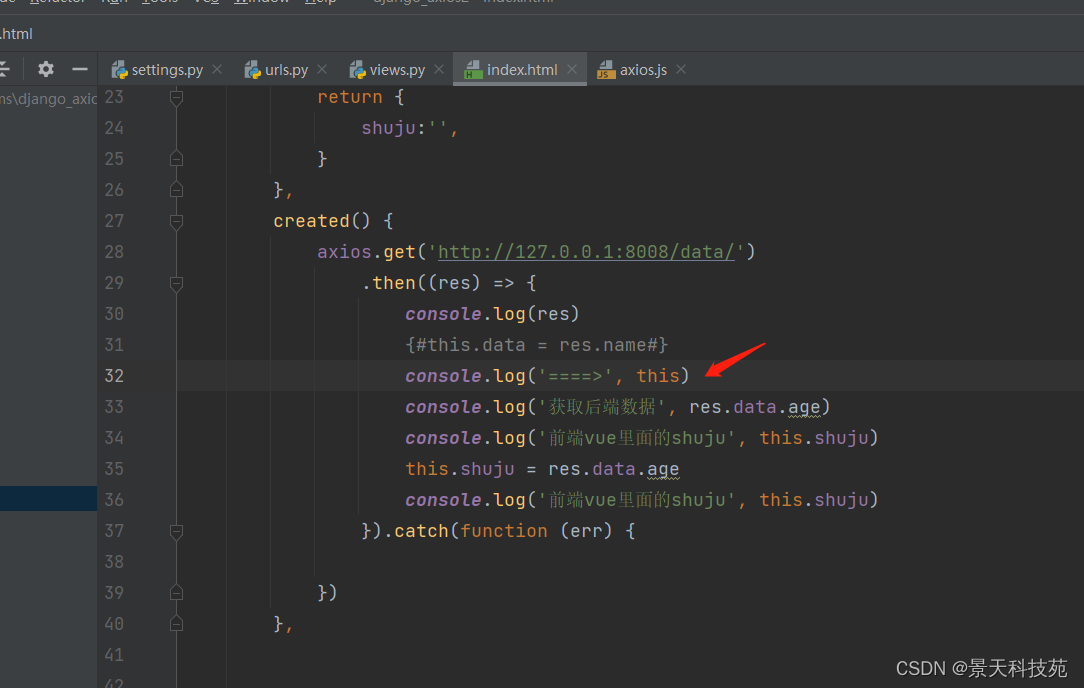Click "this" keyword on line 32
The height and width of the screenshot is (688, 1084).
coord(657,375)
